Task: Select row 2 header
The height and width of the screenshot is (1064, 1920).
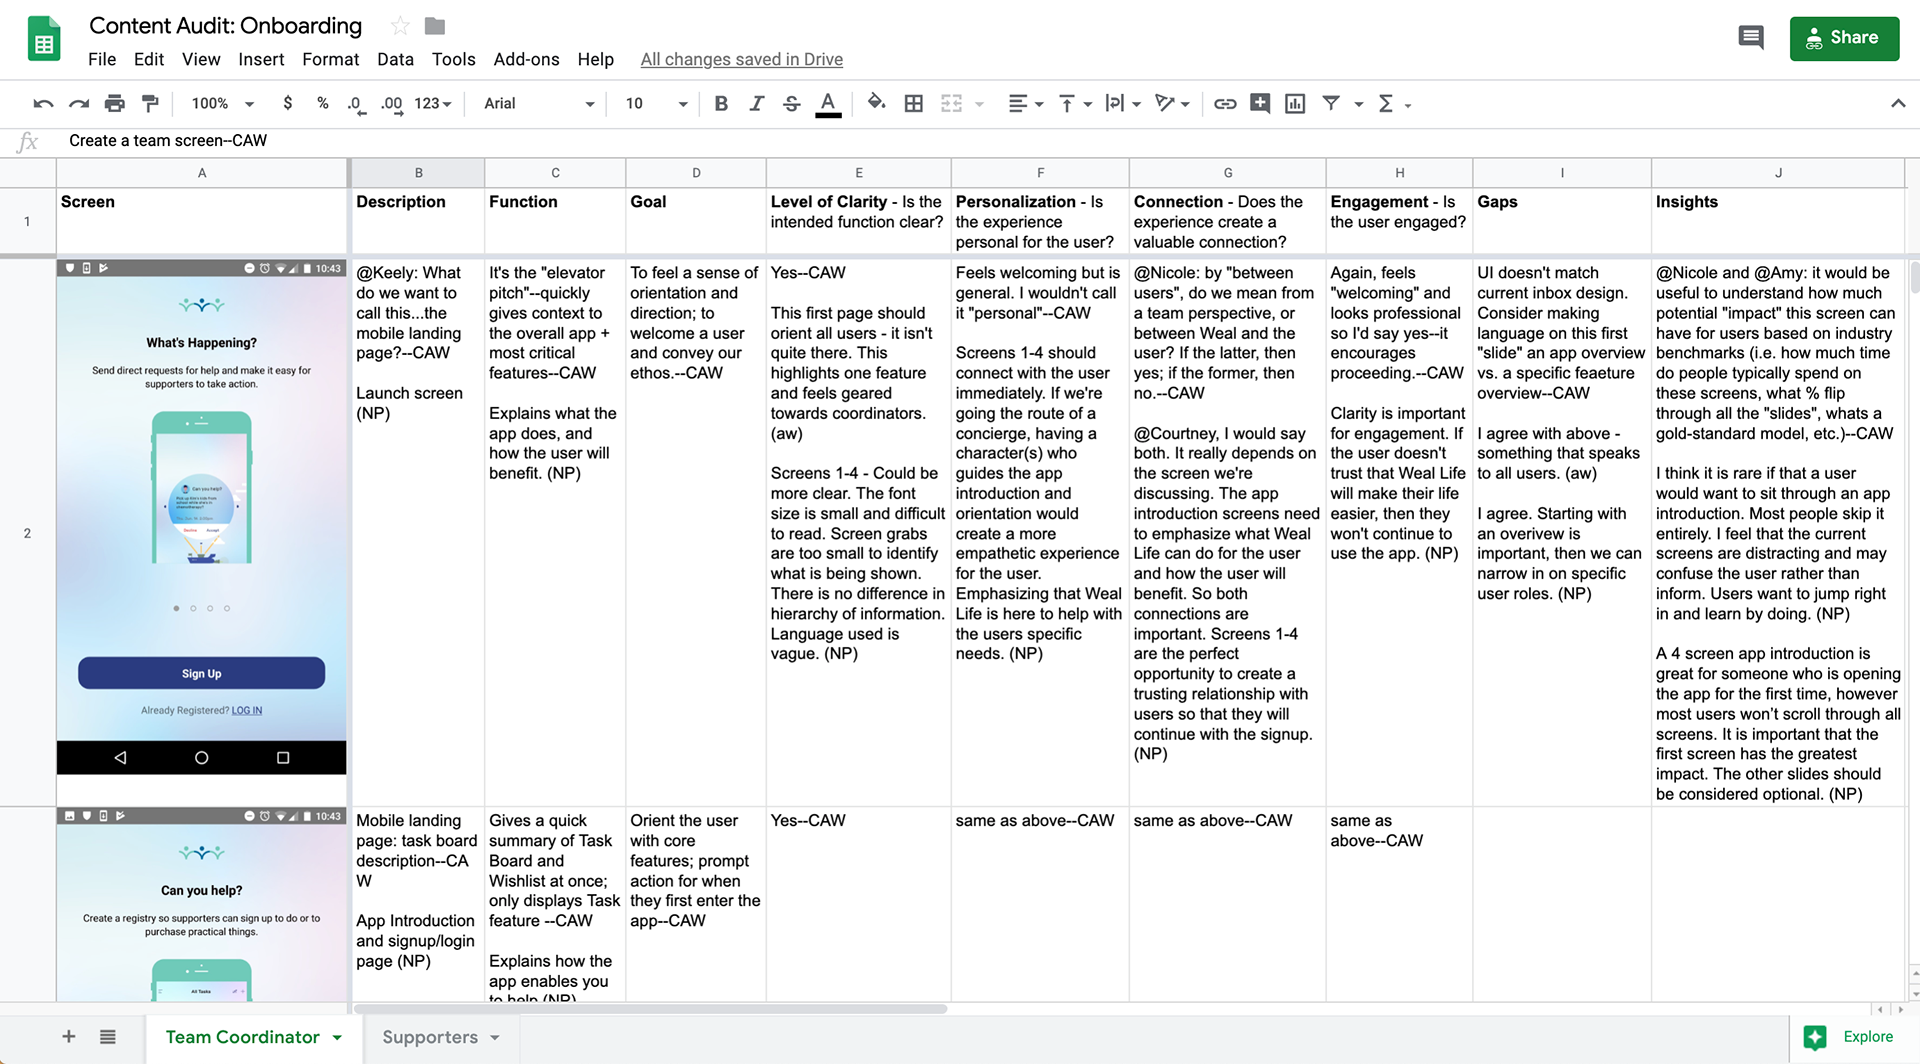Action: click(27, 533)
